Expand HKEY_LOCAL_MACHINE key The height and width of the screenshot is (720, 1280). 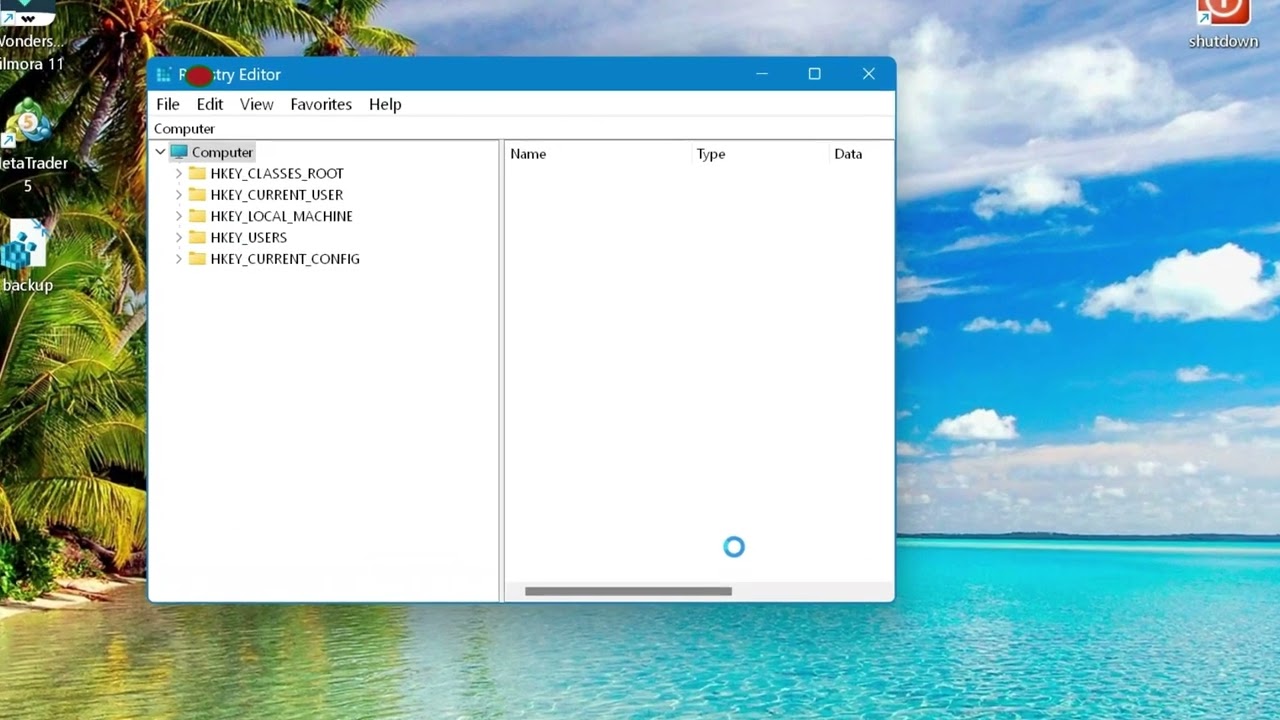pos(179,216)
